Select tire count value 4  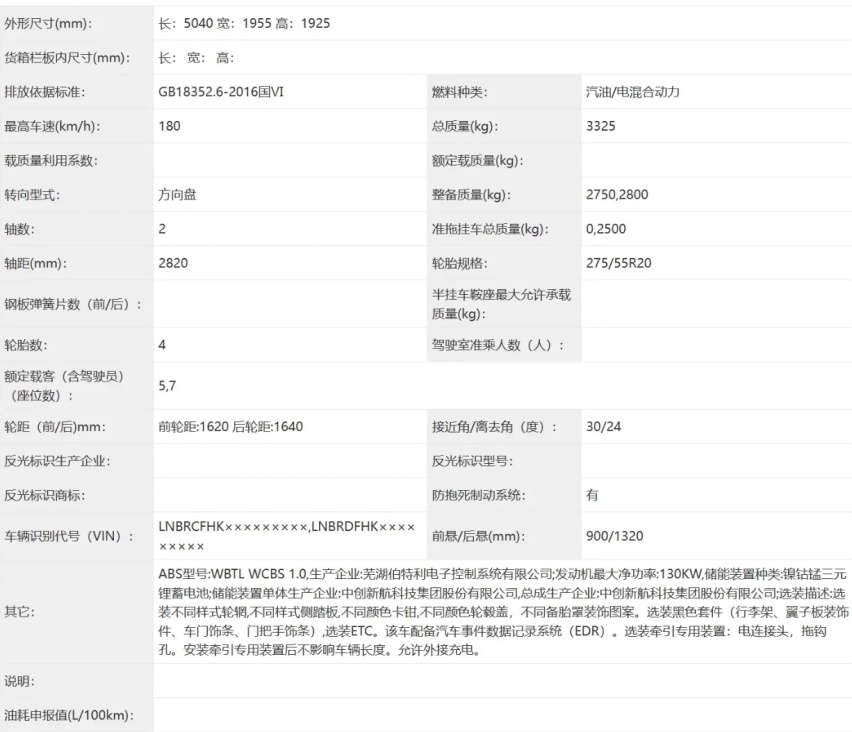(162, 345)
